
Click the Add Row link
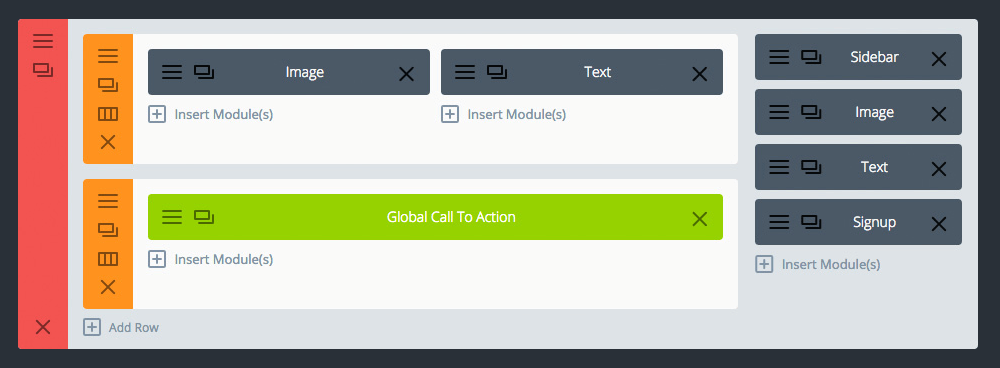pyautogui.click(x=121, y=327)
